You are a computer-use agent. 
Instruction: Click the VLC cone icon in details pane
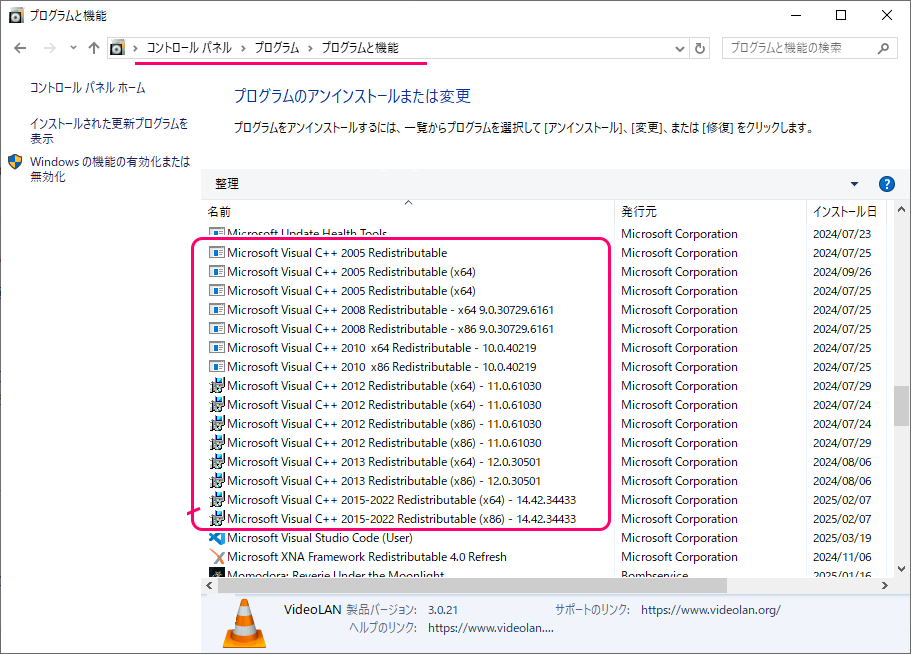click(x=245, y=623)
